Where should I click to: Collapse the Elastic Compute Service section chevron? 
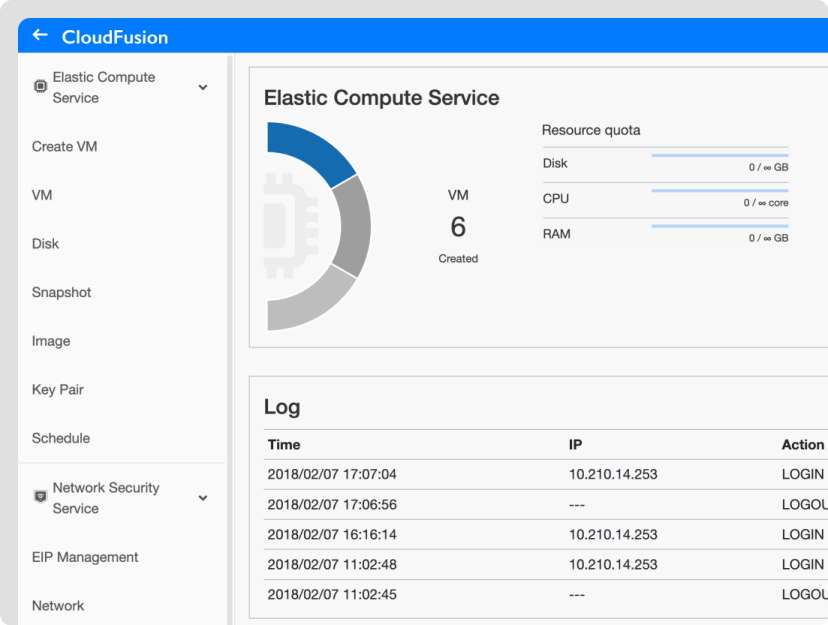point(203,88)
